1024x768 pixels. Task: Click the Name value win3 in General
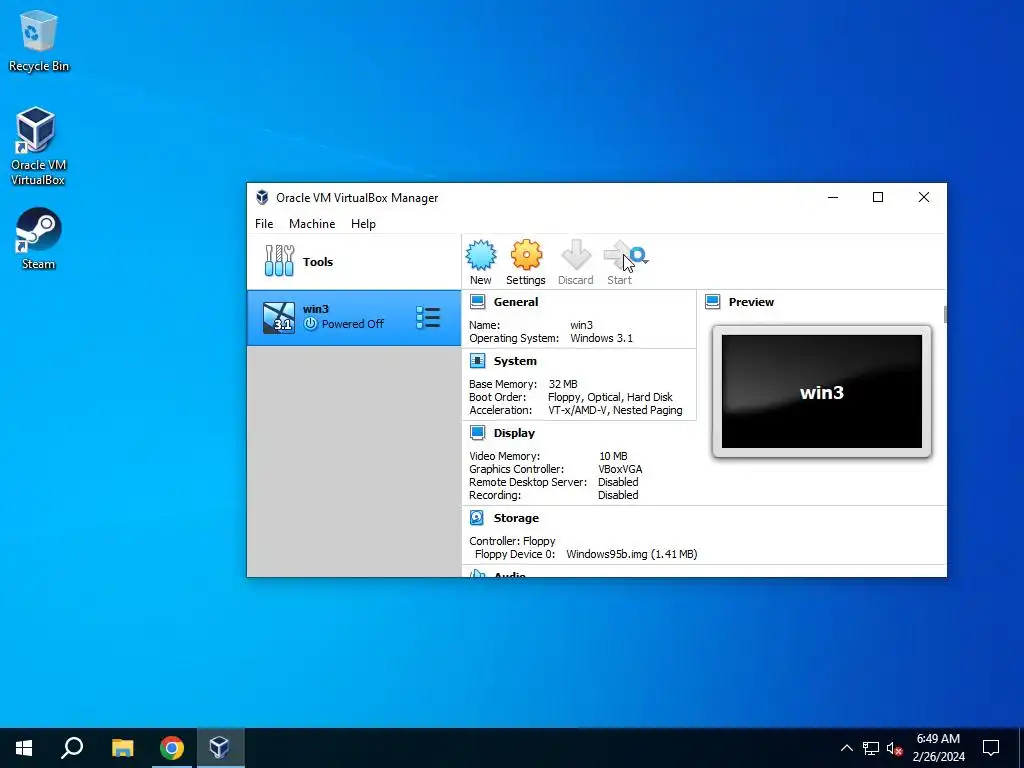click(581, 325)
